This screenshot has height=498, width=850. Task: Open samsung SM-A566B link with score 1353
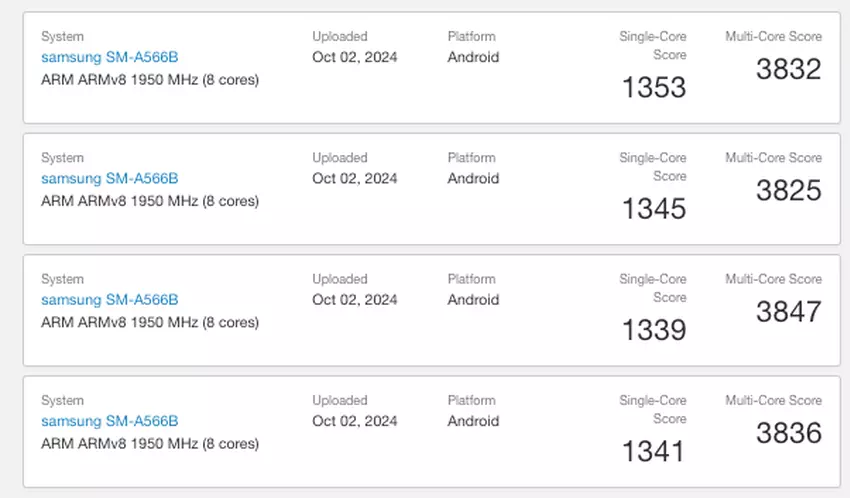coord(109,57)
